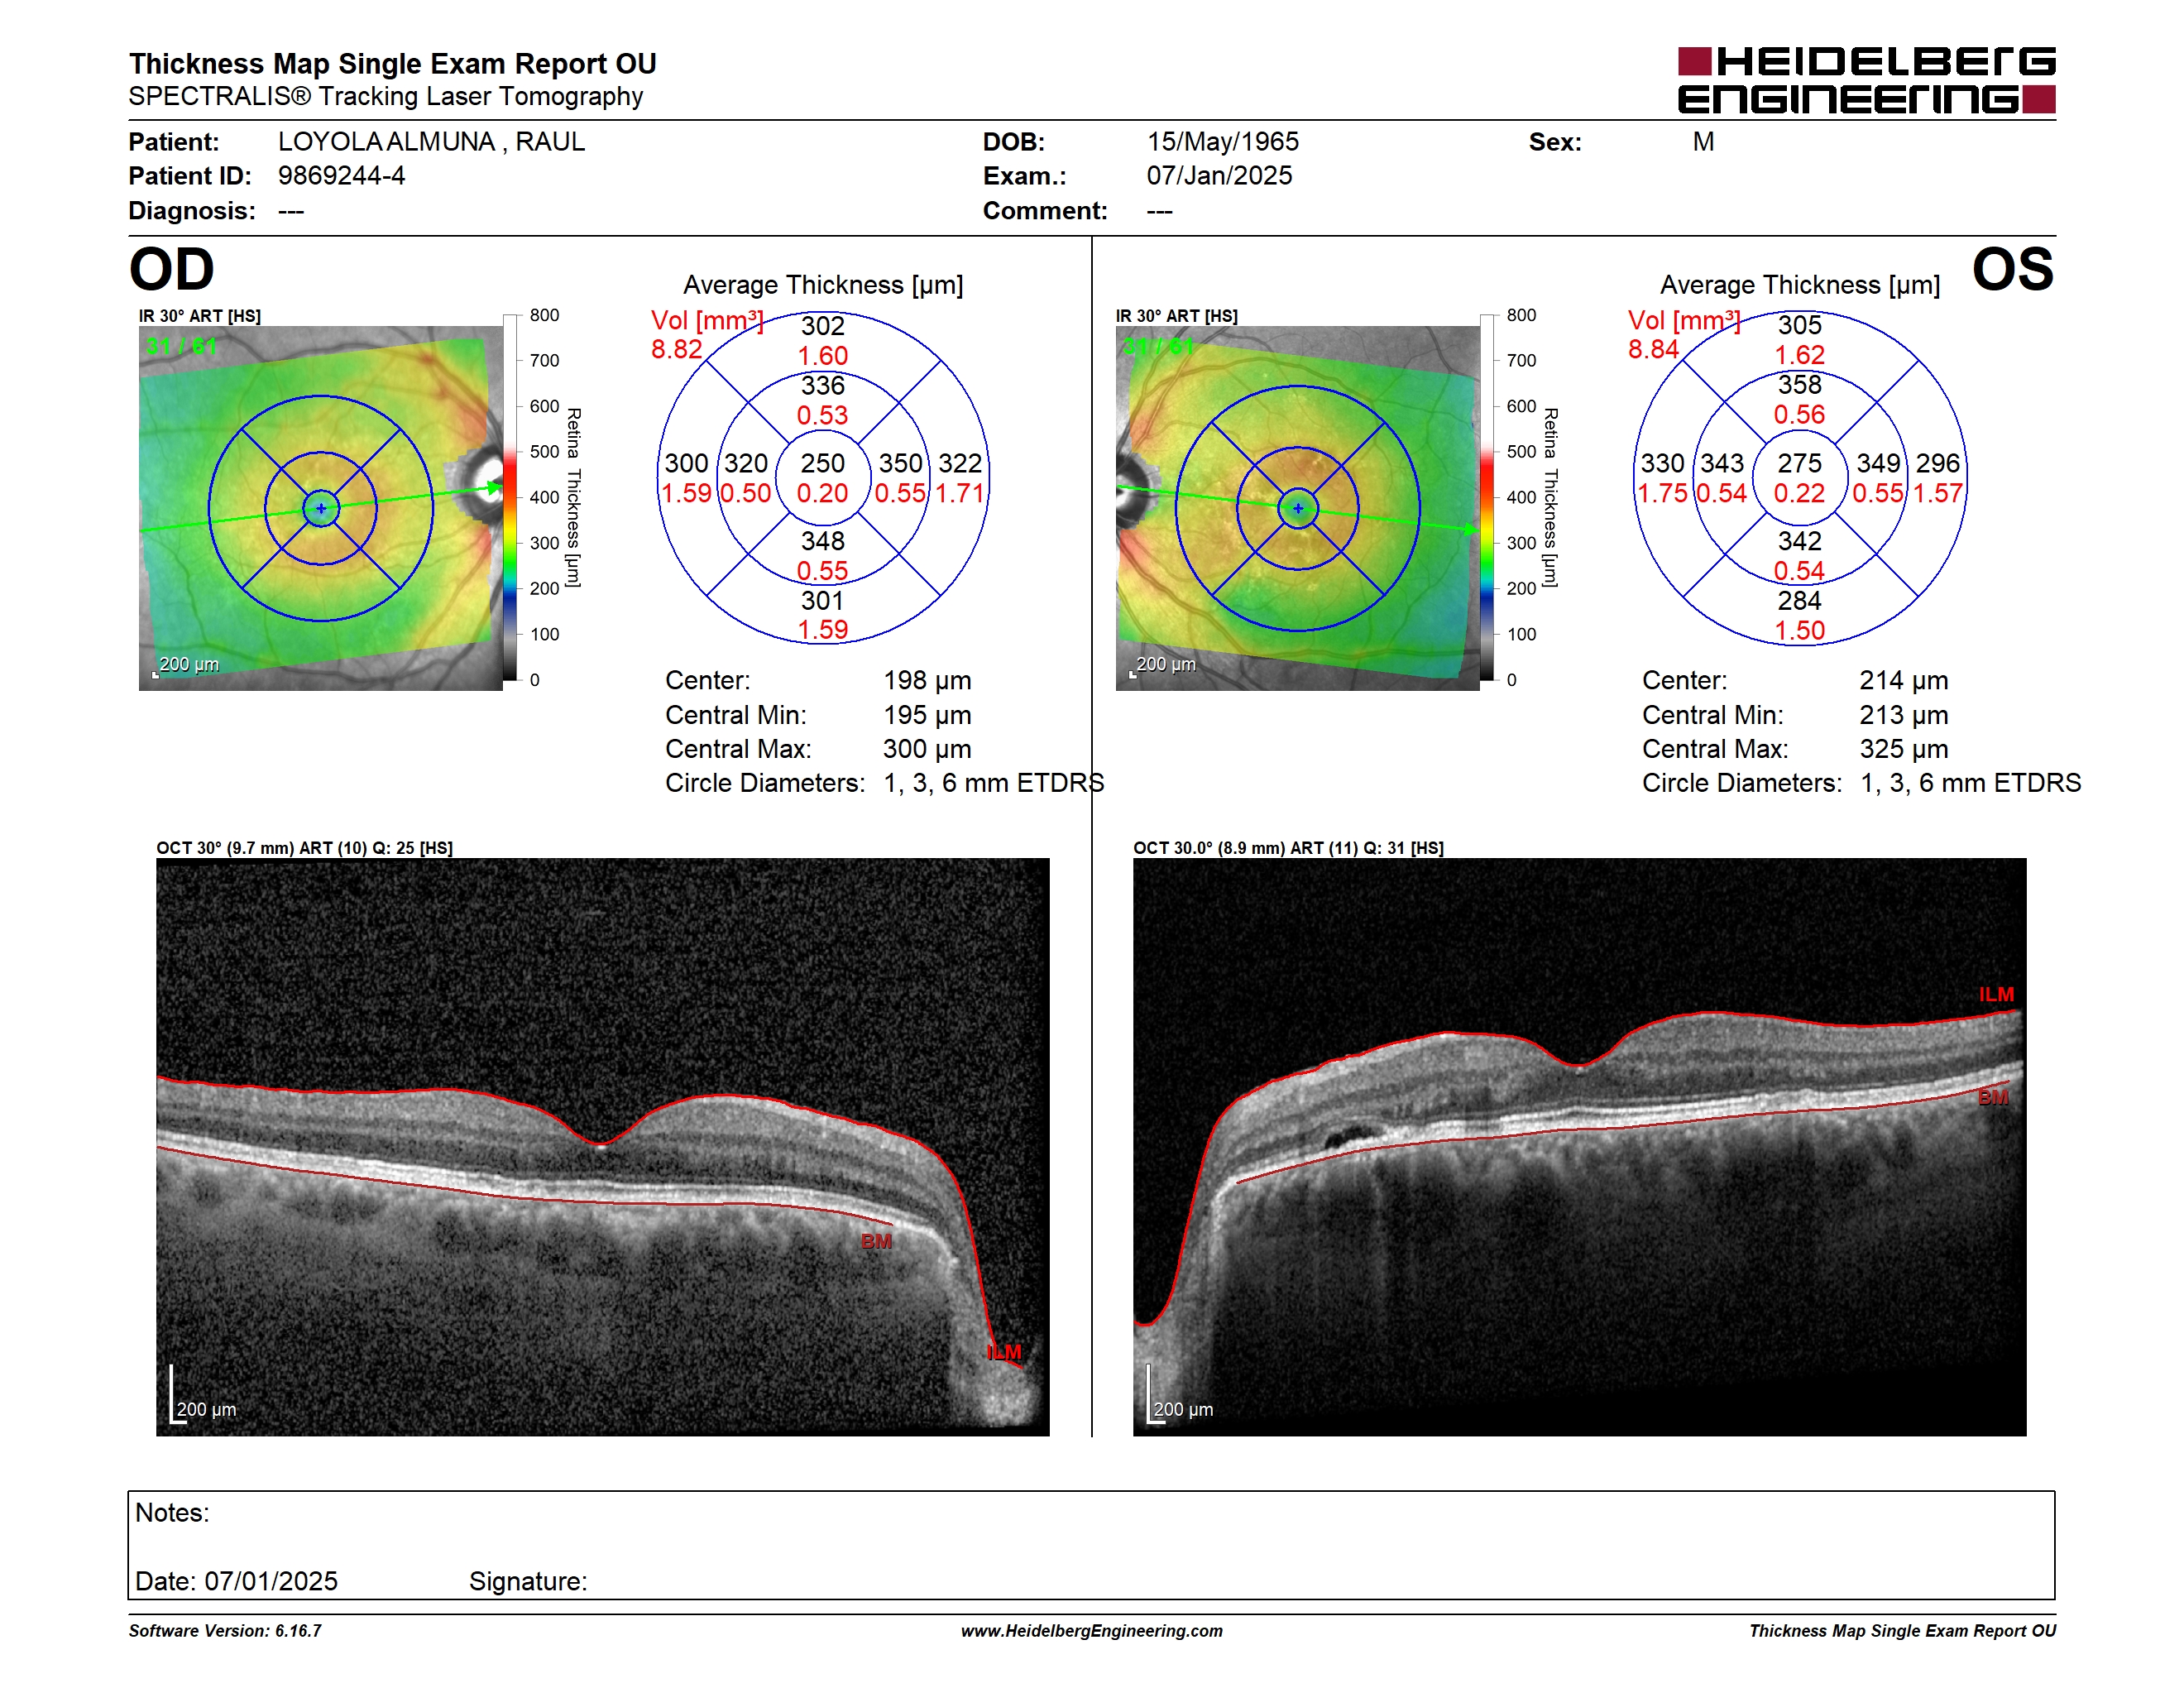This screenshot has width=2184, height=1688.
Task: Select OS Central Min value 213 µm
Action: [1904, 715]
